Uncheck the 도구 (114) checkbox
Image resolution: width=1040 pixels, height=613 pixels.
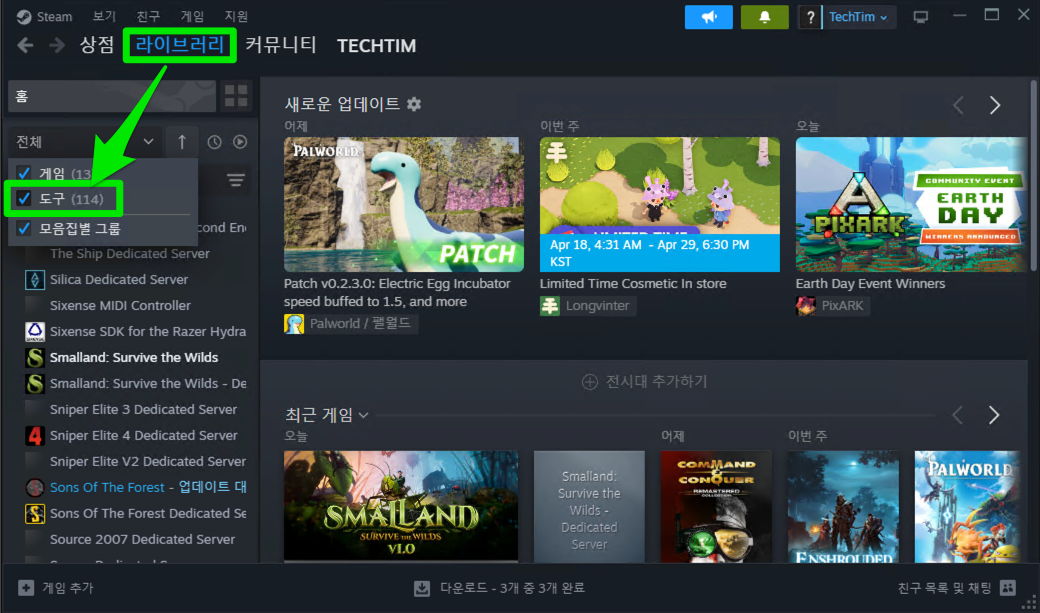click(x=25, y=198)
